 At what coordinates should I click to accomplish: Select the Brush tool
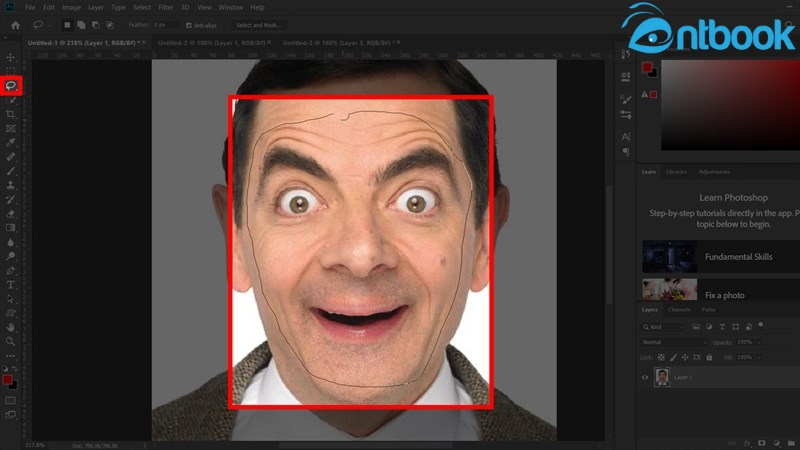click(x=10, y=171)
